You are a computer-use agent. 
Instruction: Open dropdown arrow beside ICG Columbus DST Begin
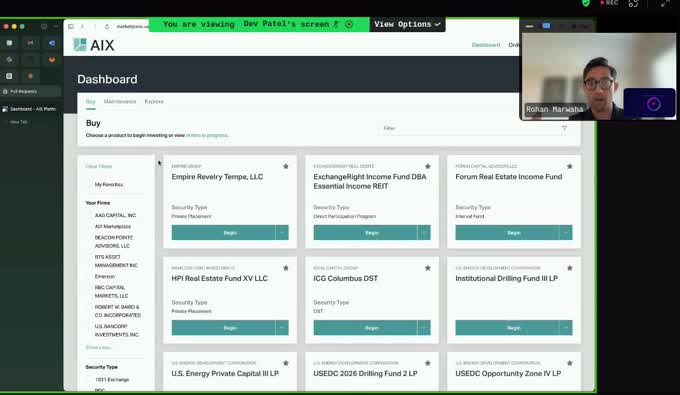pyautogui.click(x=424, y=328)
